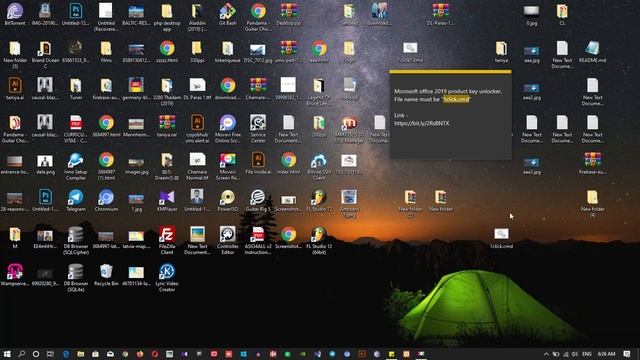This screenshot has height=360, width=640.
Task: Open the https://bit.ly/2RsBNTX link in sticky note
Action: point(422,123)
